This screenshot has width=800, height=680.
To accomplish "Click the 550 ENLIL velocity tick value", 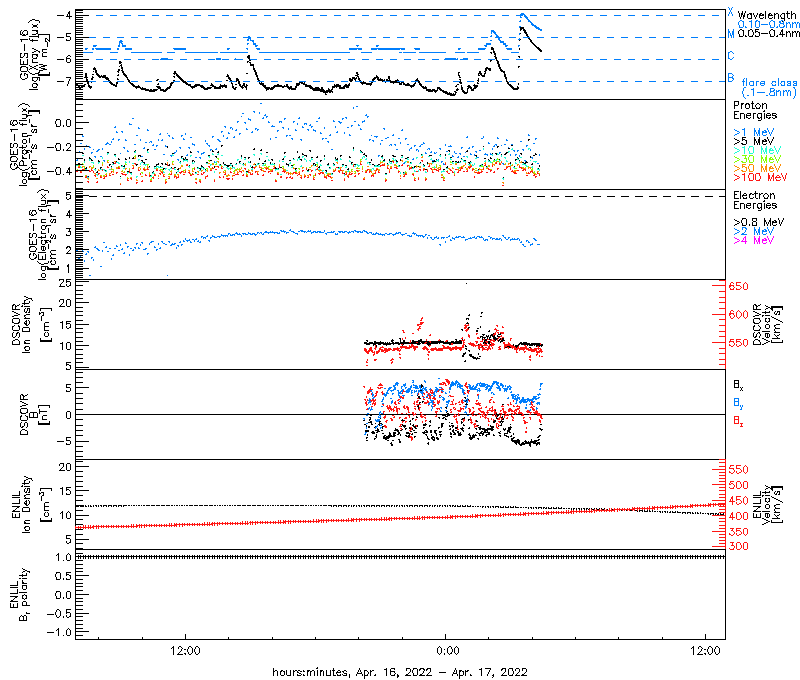I will click(x=738, y=469).
